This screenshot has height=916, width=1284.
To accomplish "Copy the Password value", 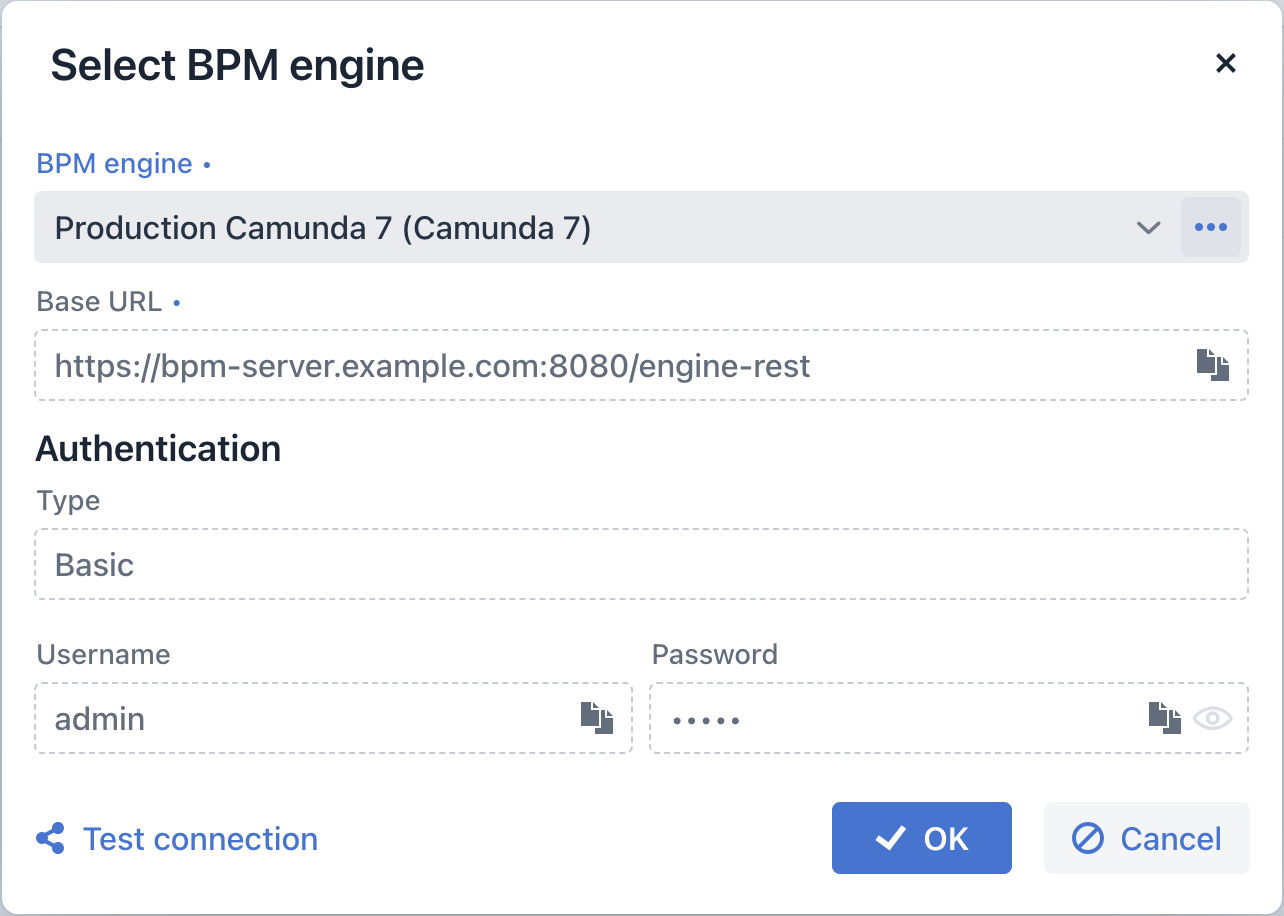I will [x=1164, y=718].
